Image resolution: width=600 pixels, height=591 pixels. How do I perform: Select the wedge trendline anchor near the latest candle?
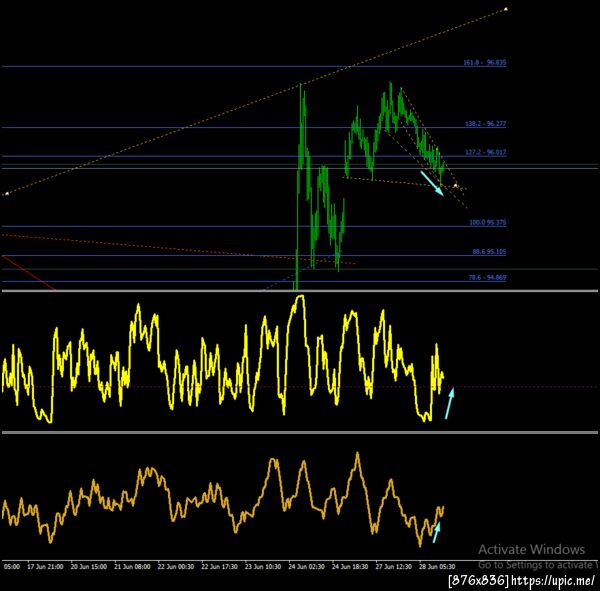pos(455,186)
